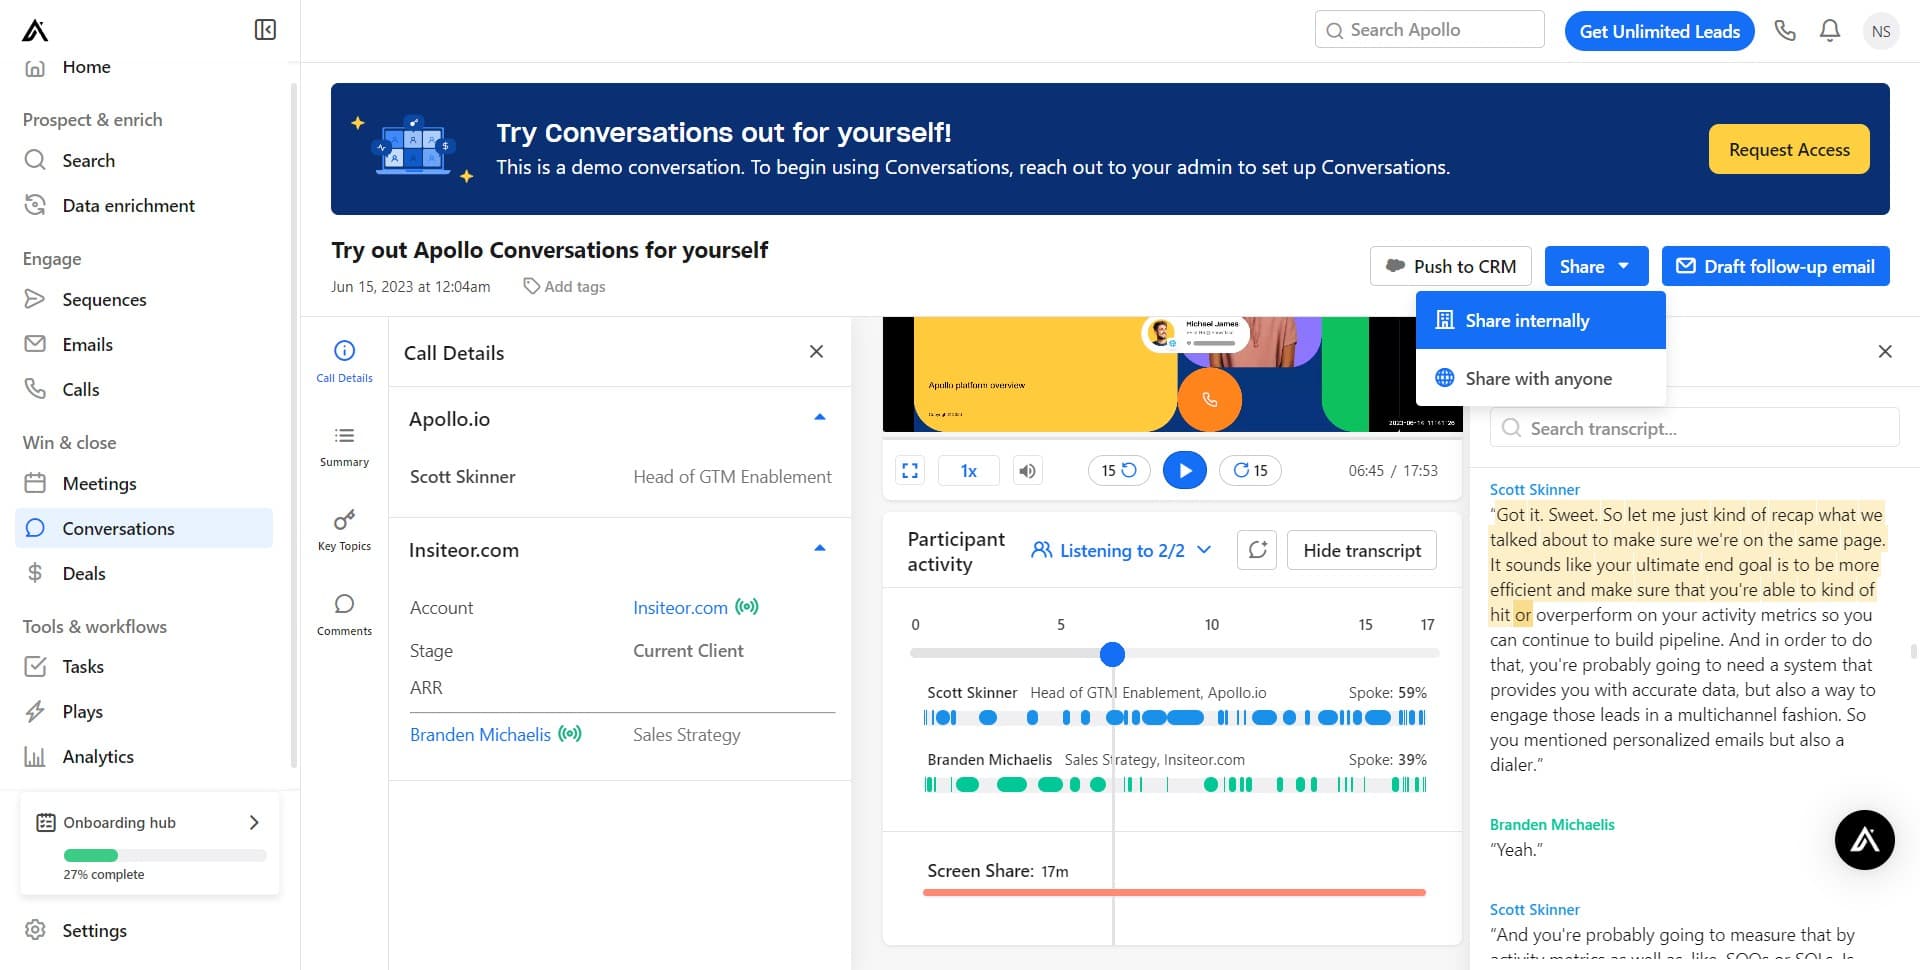Open the phone dialer icon
1920x970 pixels.
(1785, 31)
